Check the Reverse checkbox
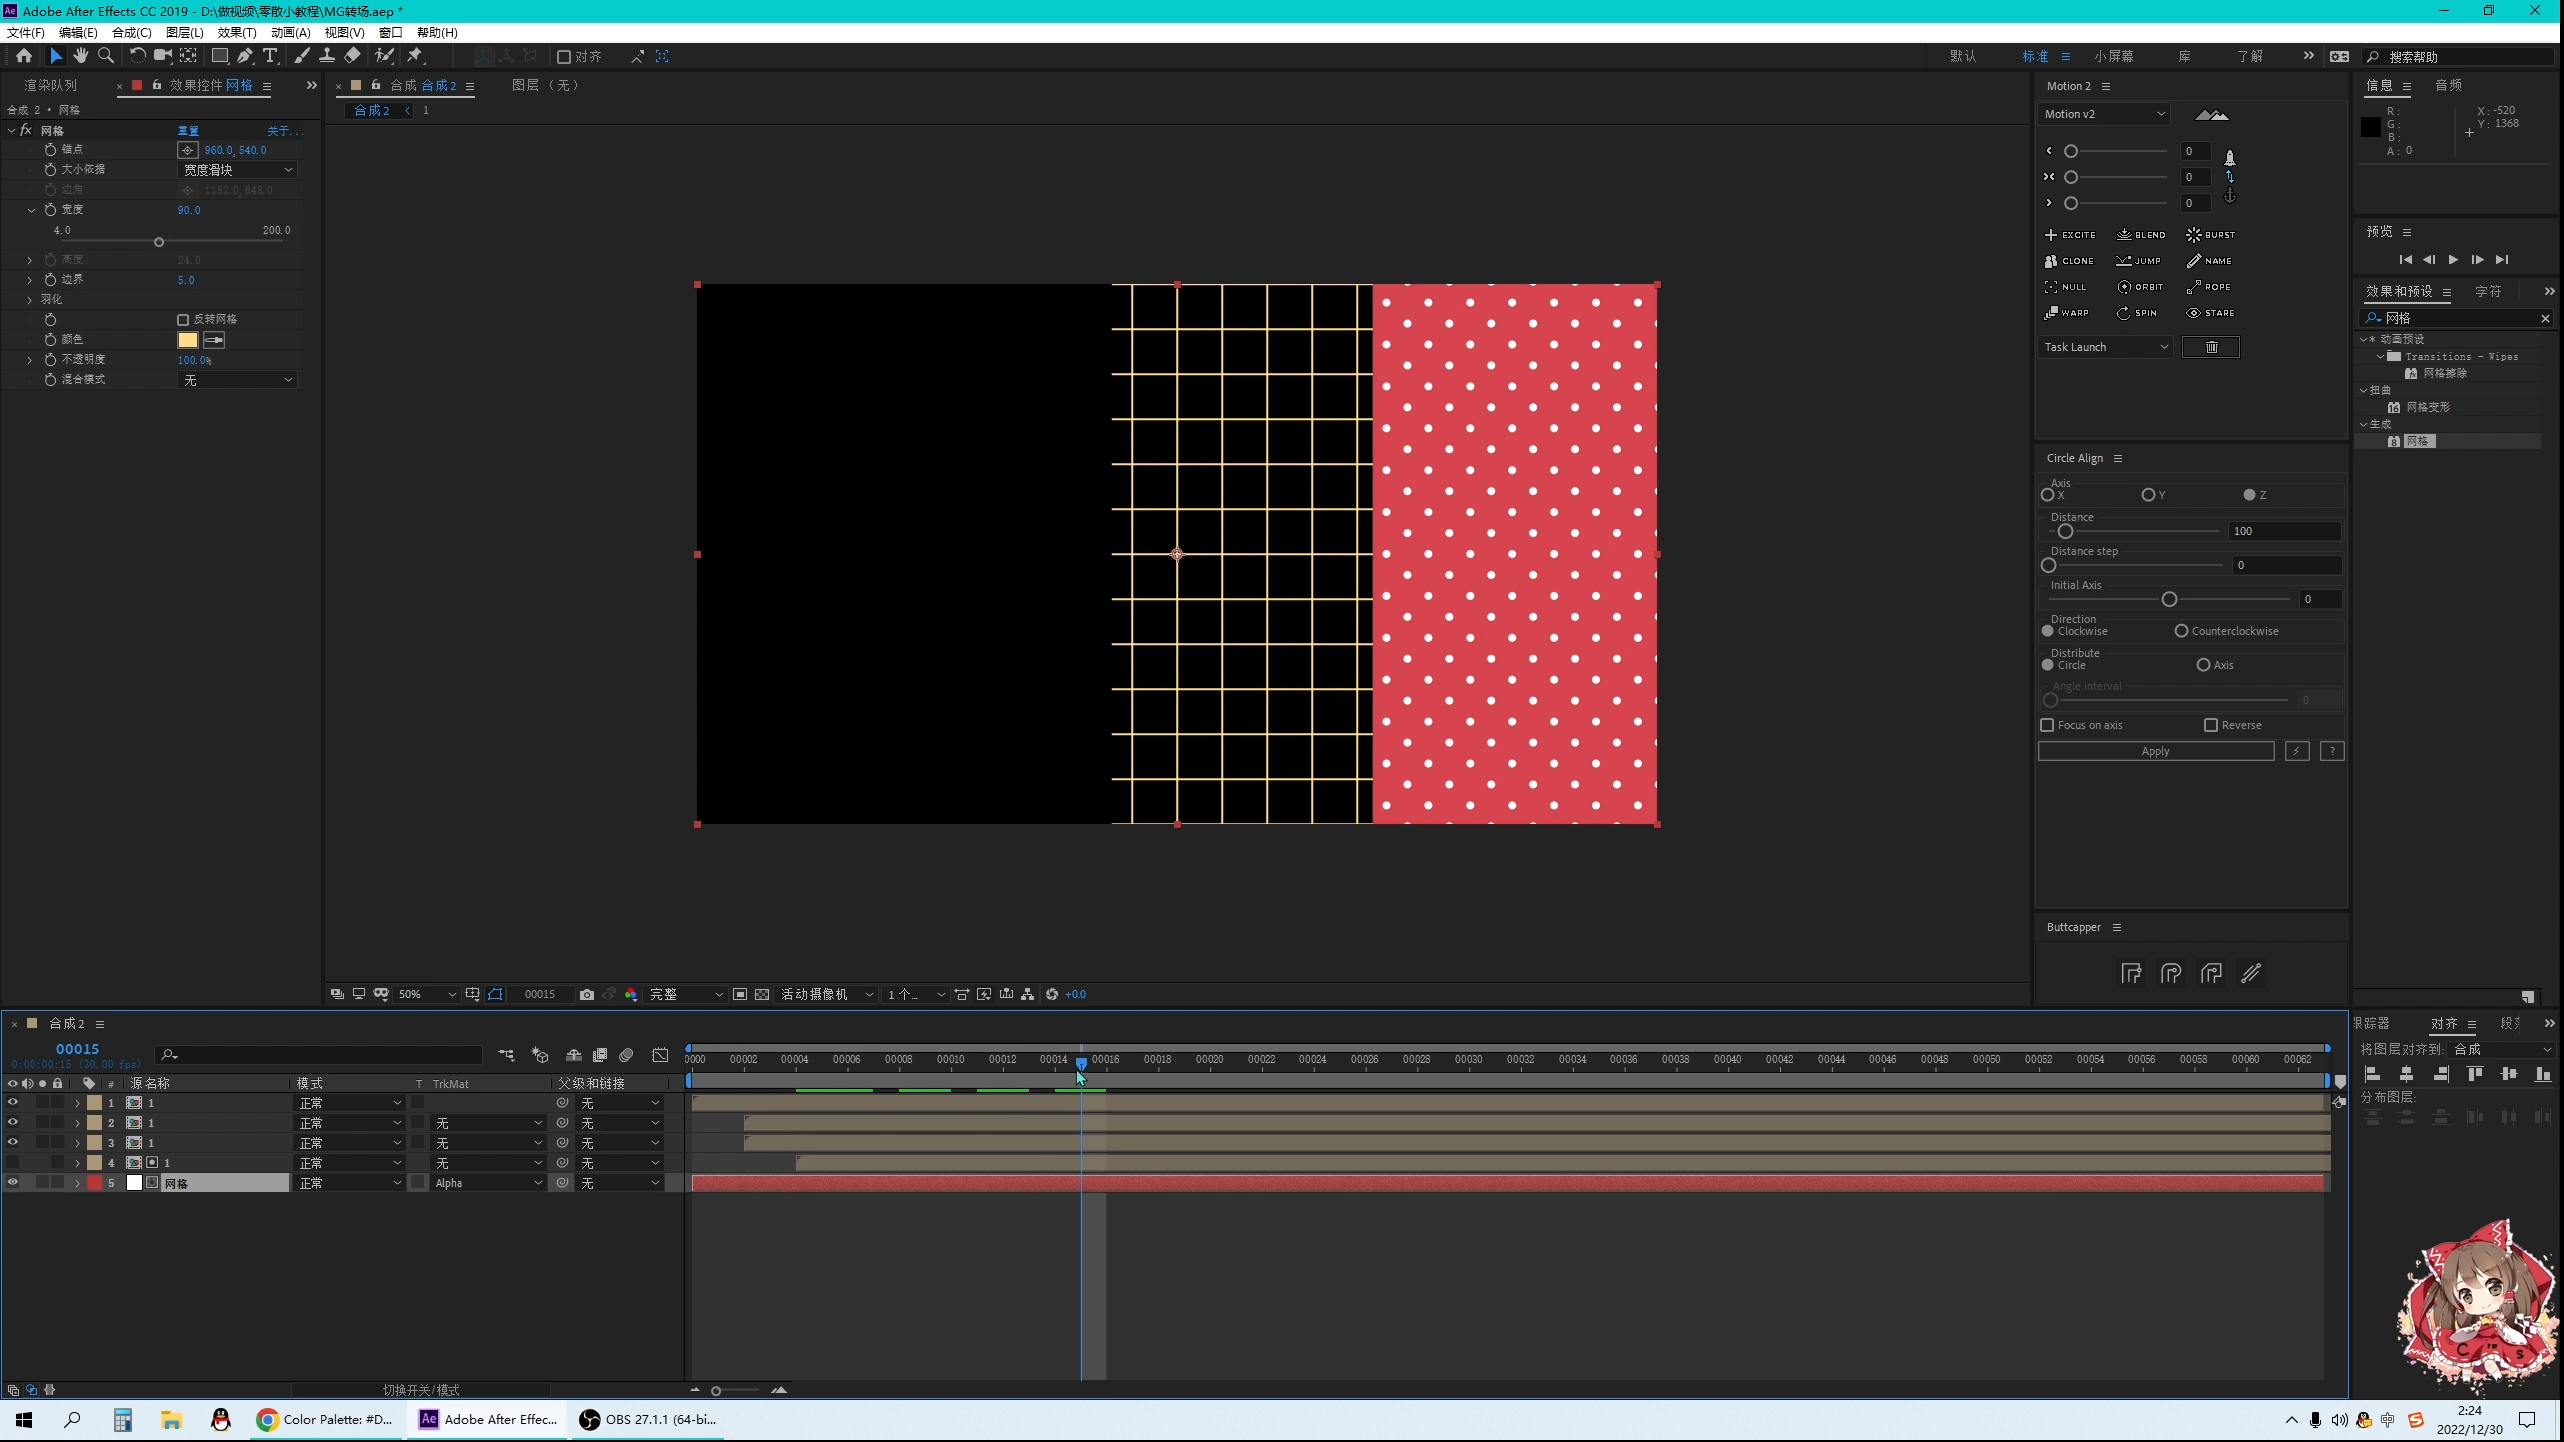 [x=2211, y=725]
